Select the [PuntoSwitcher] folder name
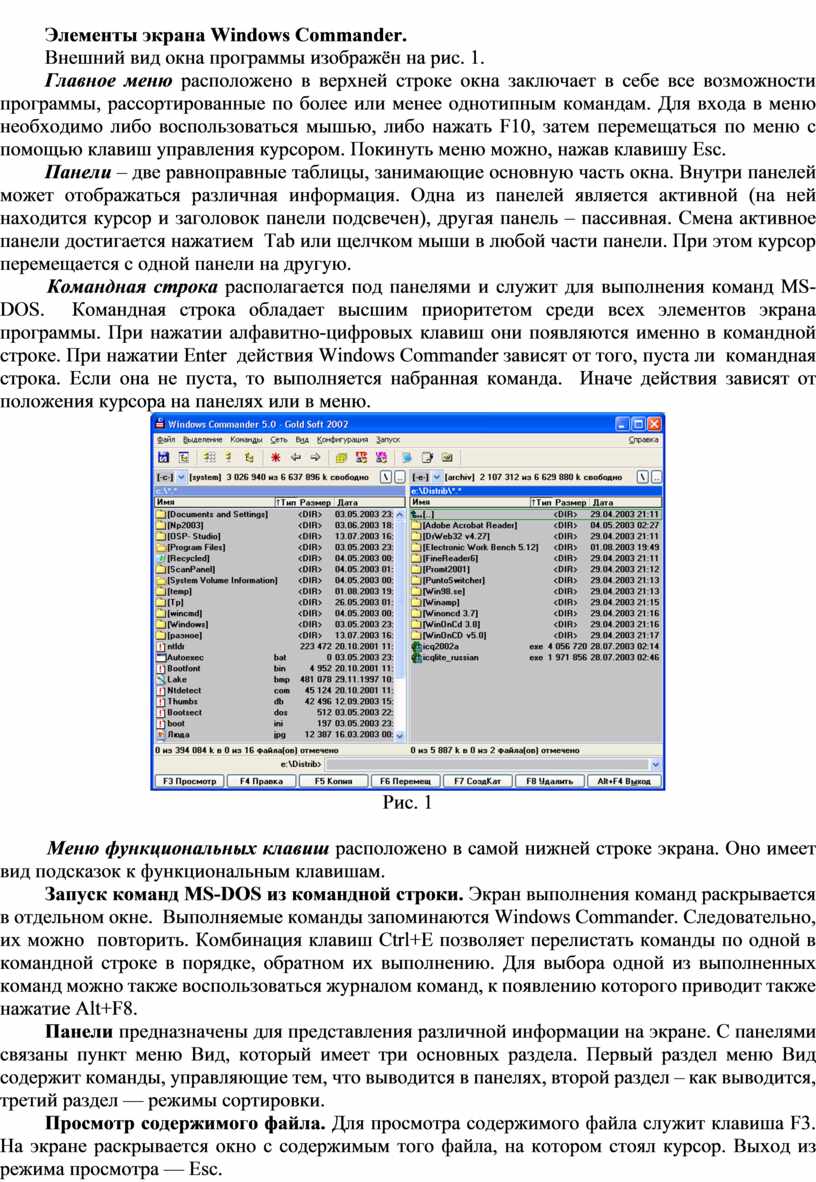This screenshot has height=1182, width=816. [x=453, y=580]
